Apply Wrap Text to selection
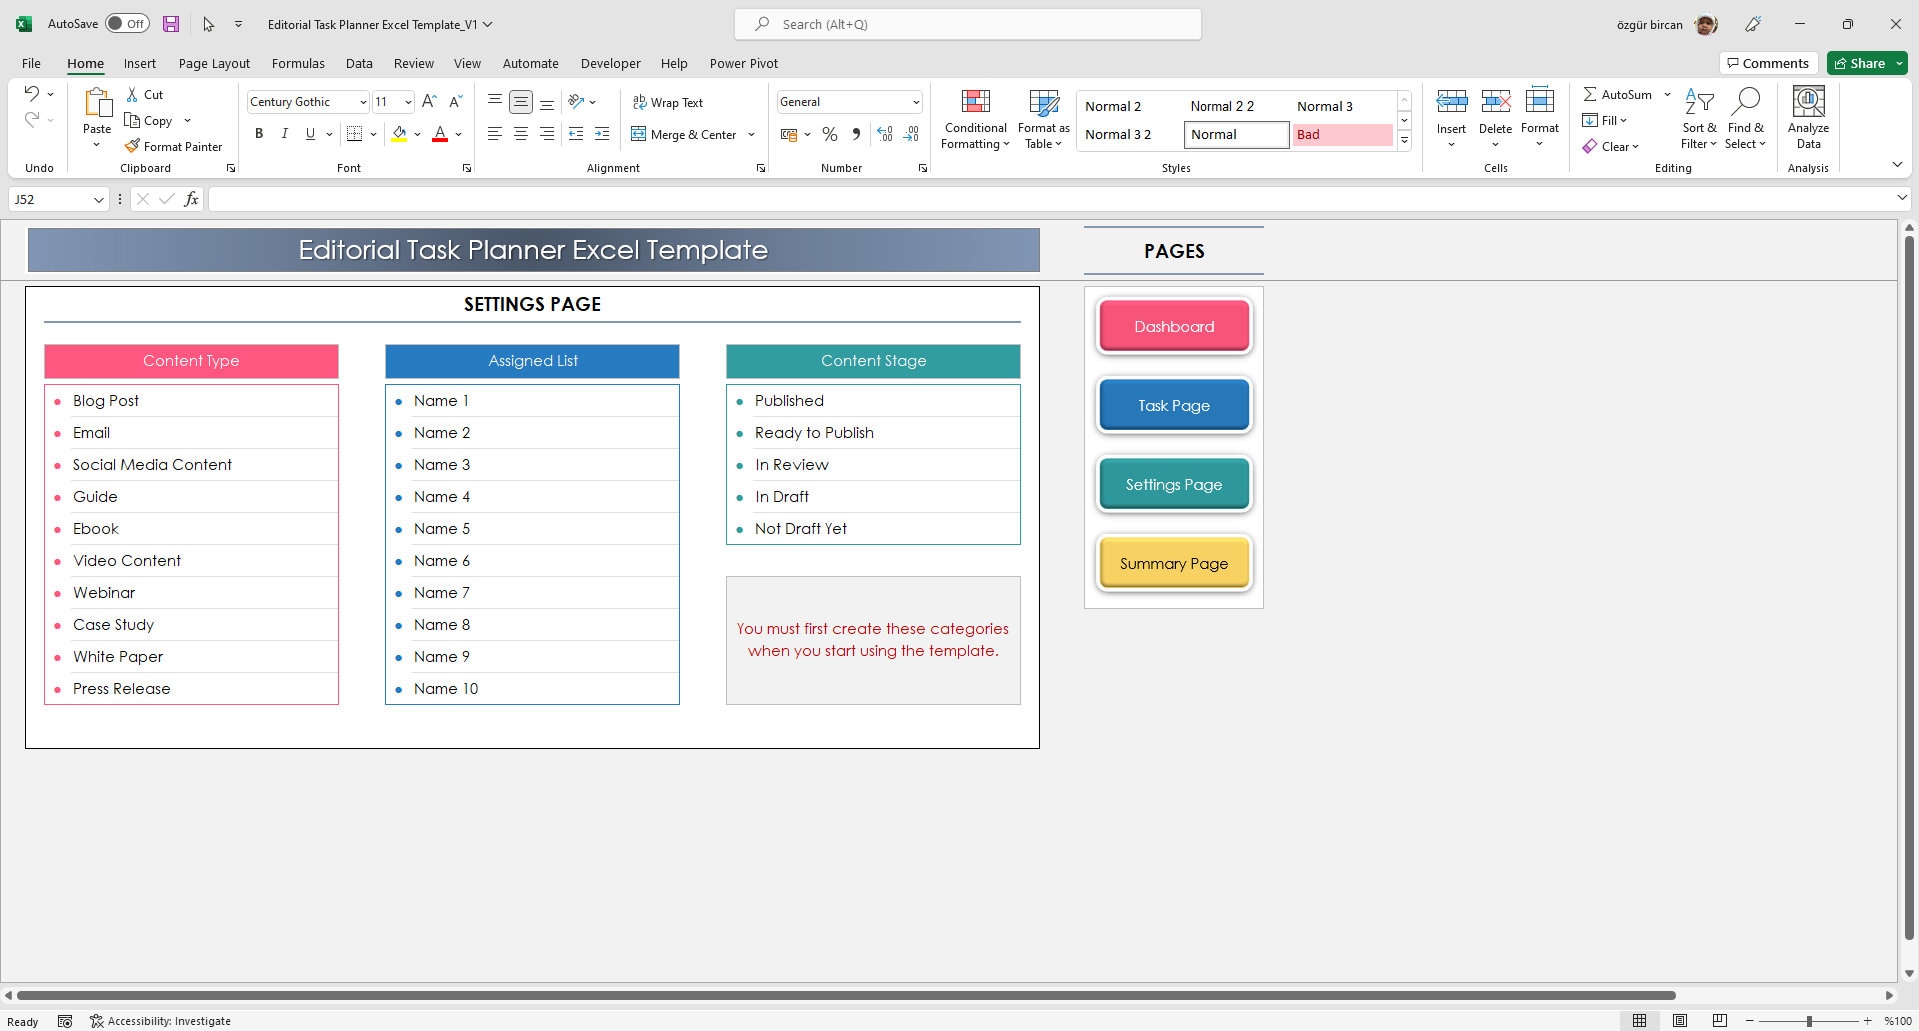 (668, 102)
